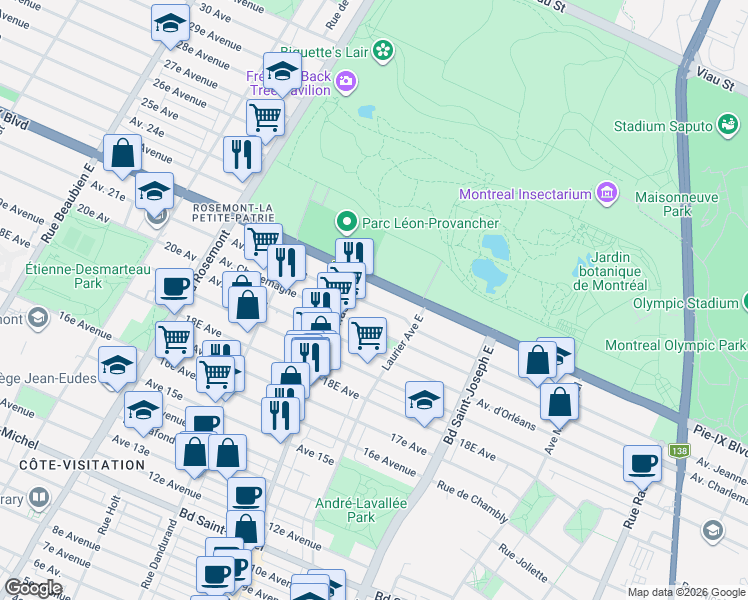Open Map data ©2026 Google attribution

coord(687,592)
